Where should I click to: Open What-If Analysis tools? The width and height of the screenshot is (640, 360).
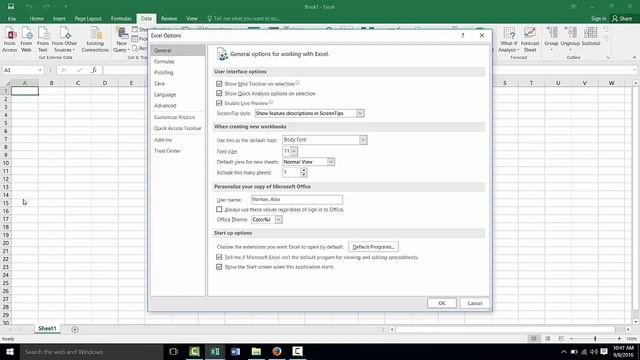coord(509,40)
